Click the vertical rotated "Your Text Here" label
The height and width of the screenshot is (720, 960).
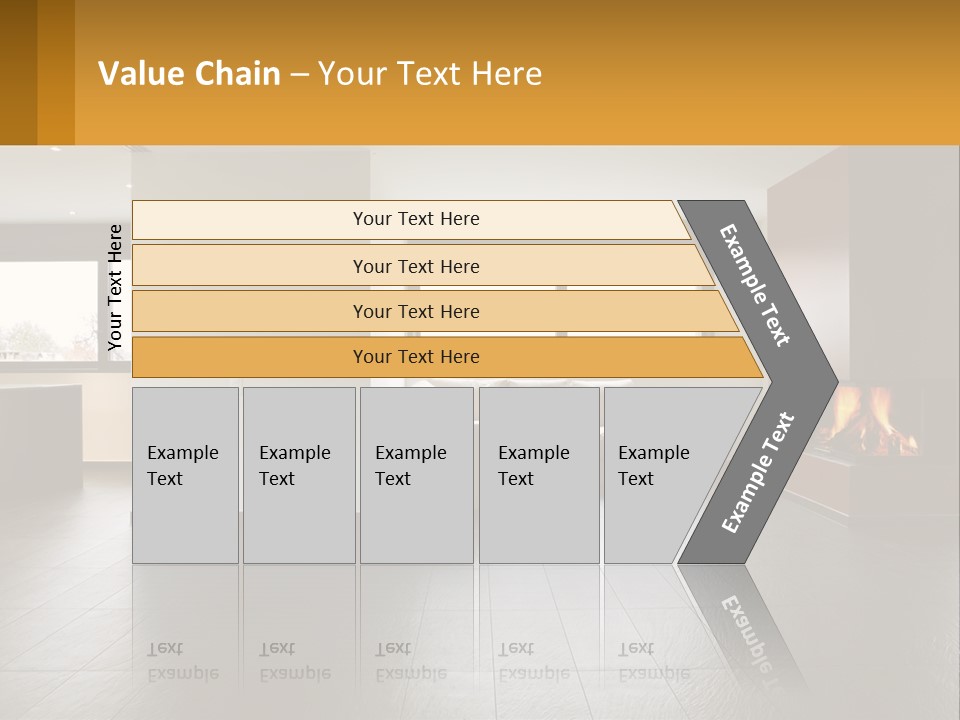point(116,287)
